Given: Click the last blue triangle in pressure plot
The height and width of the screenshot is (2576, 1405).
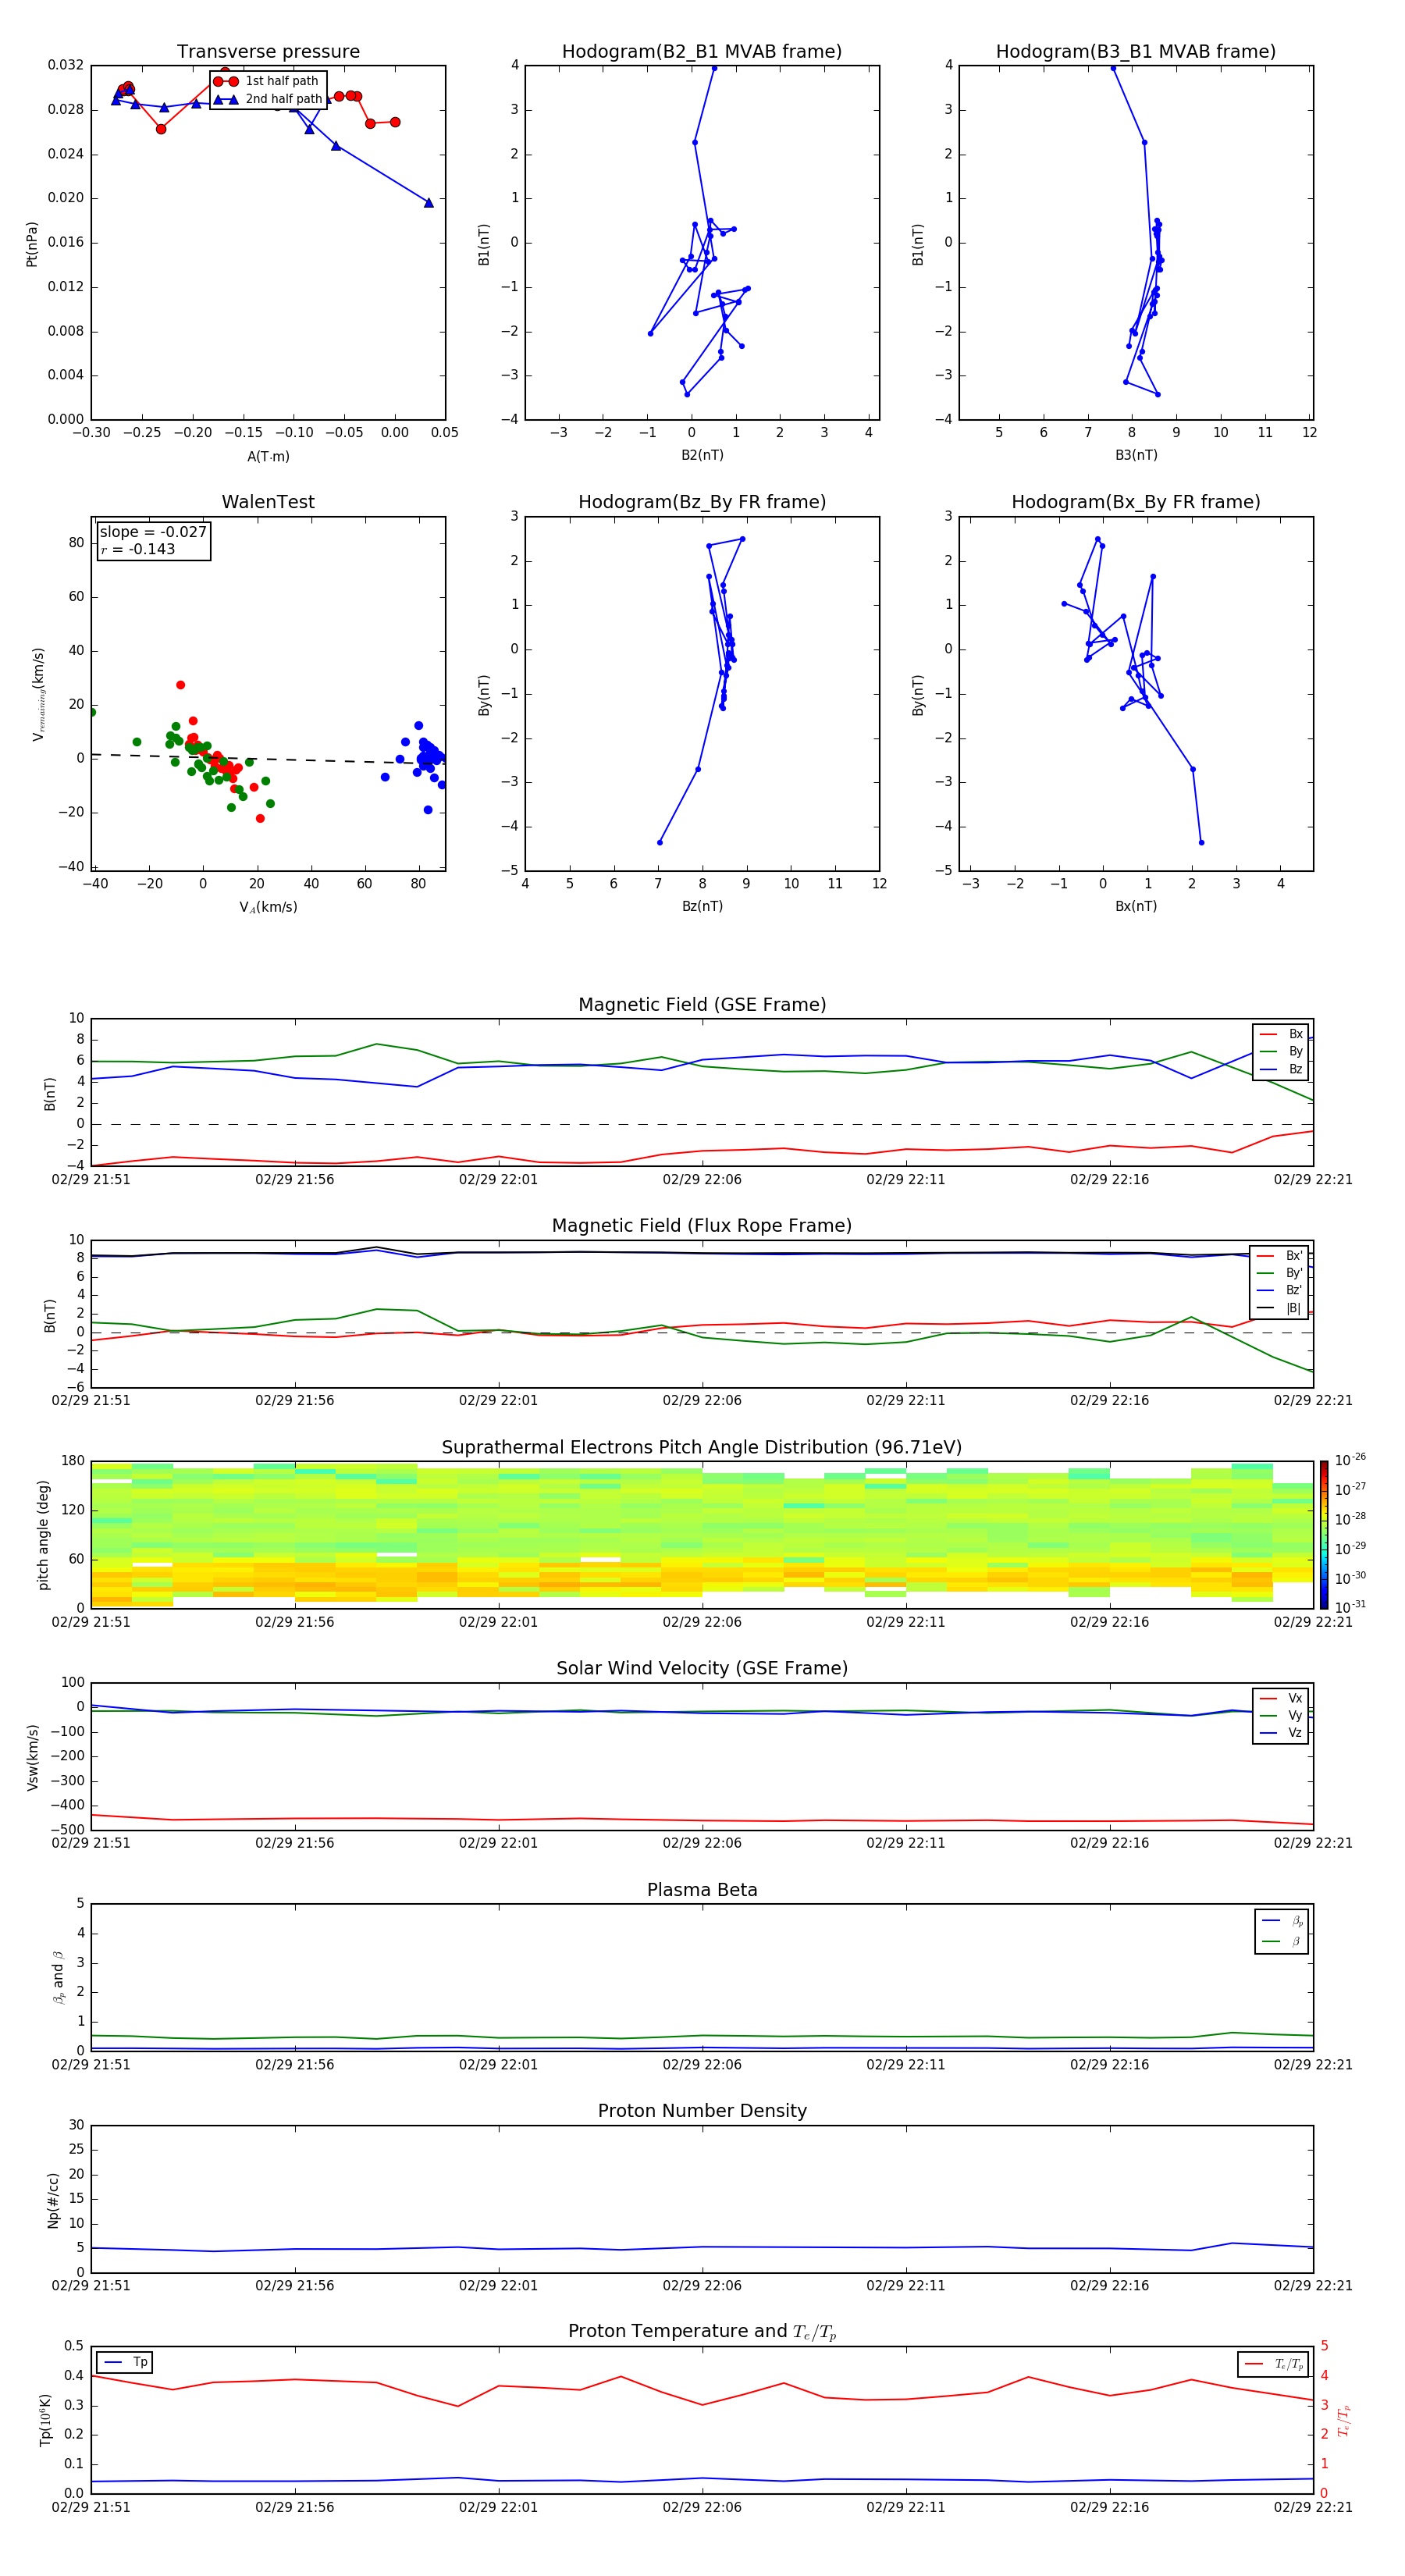Looking at the screenshot, I should point(429,202).
